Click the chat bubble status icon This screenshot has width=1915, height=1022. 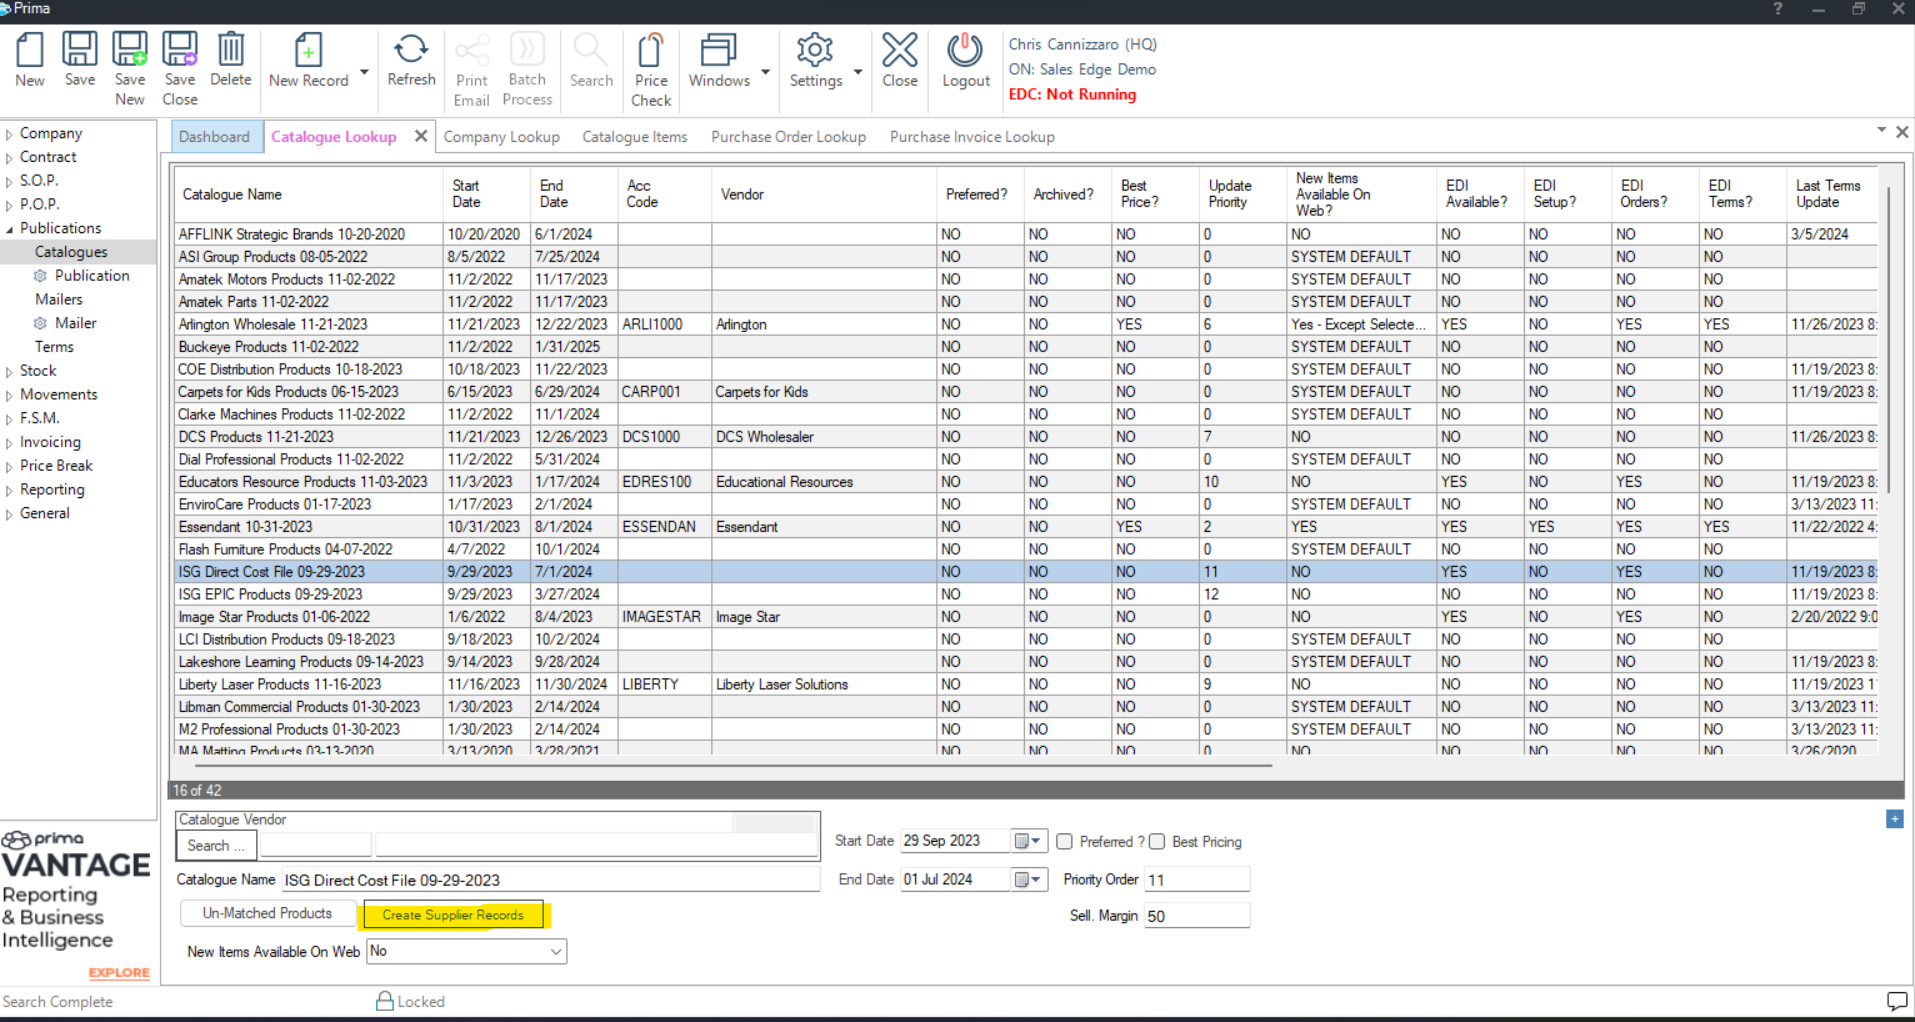point(1897,1001)
